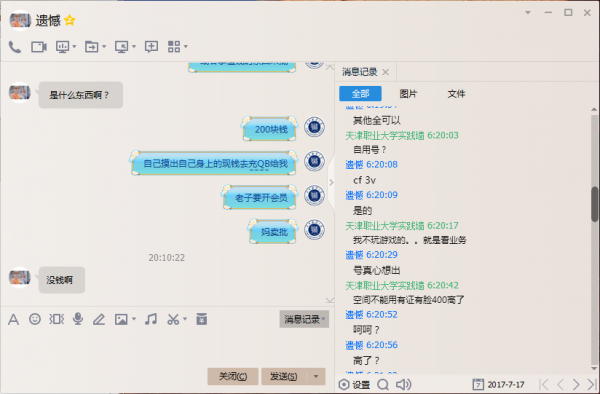Click the scissors screenshot tool icon
Viewport: 600px width, 394px height.
click(x=173, y=319)
